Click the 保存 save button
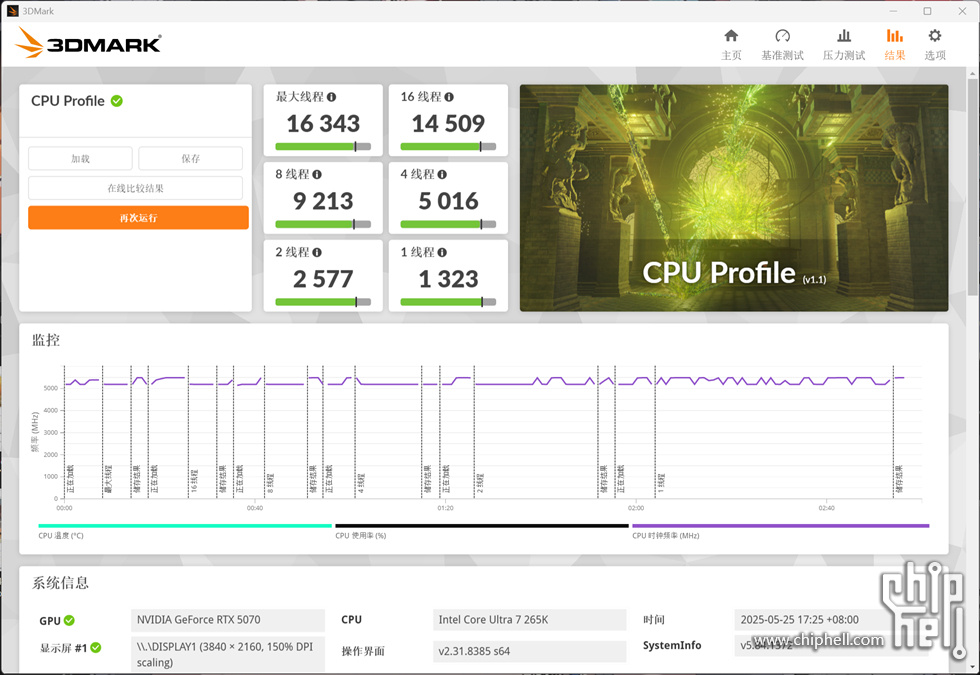The height and width of the screenshot is (675, 980). (191, 159)
